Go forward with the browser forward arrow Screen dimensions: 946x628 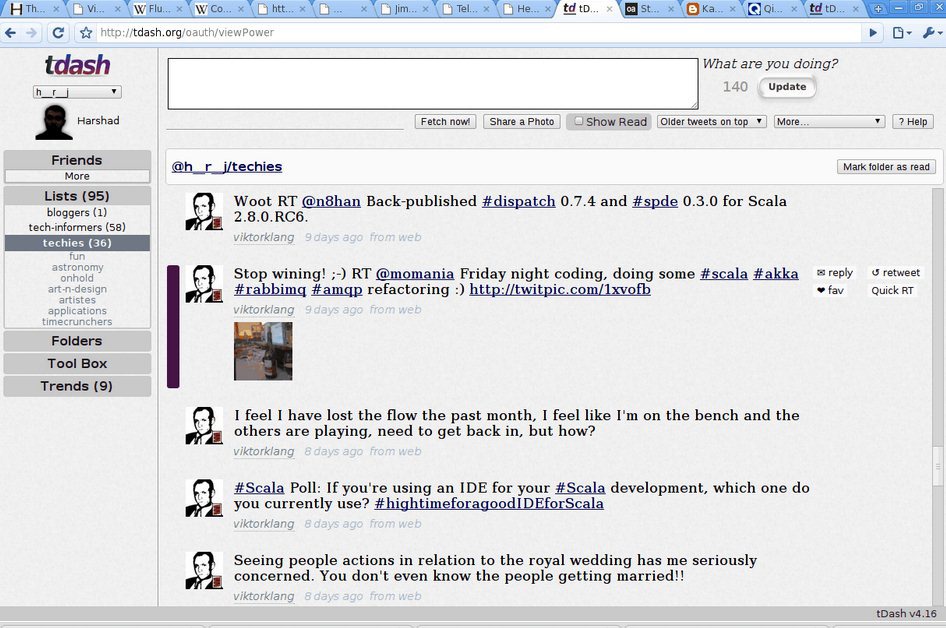pyautogui.click(x=31, y=33)
